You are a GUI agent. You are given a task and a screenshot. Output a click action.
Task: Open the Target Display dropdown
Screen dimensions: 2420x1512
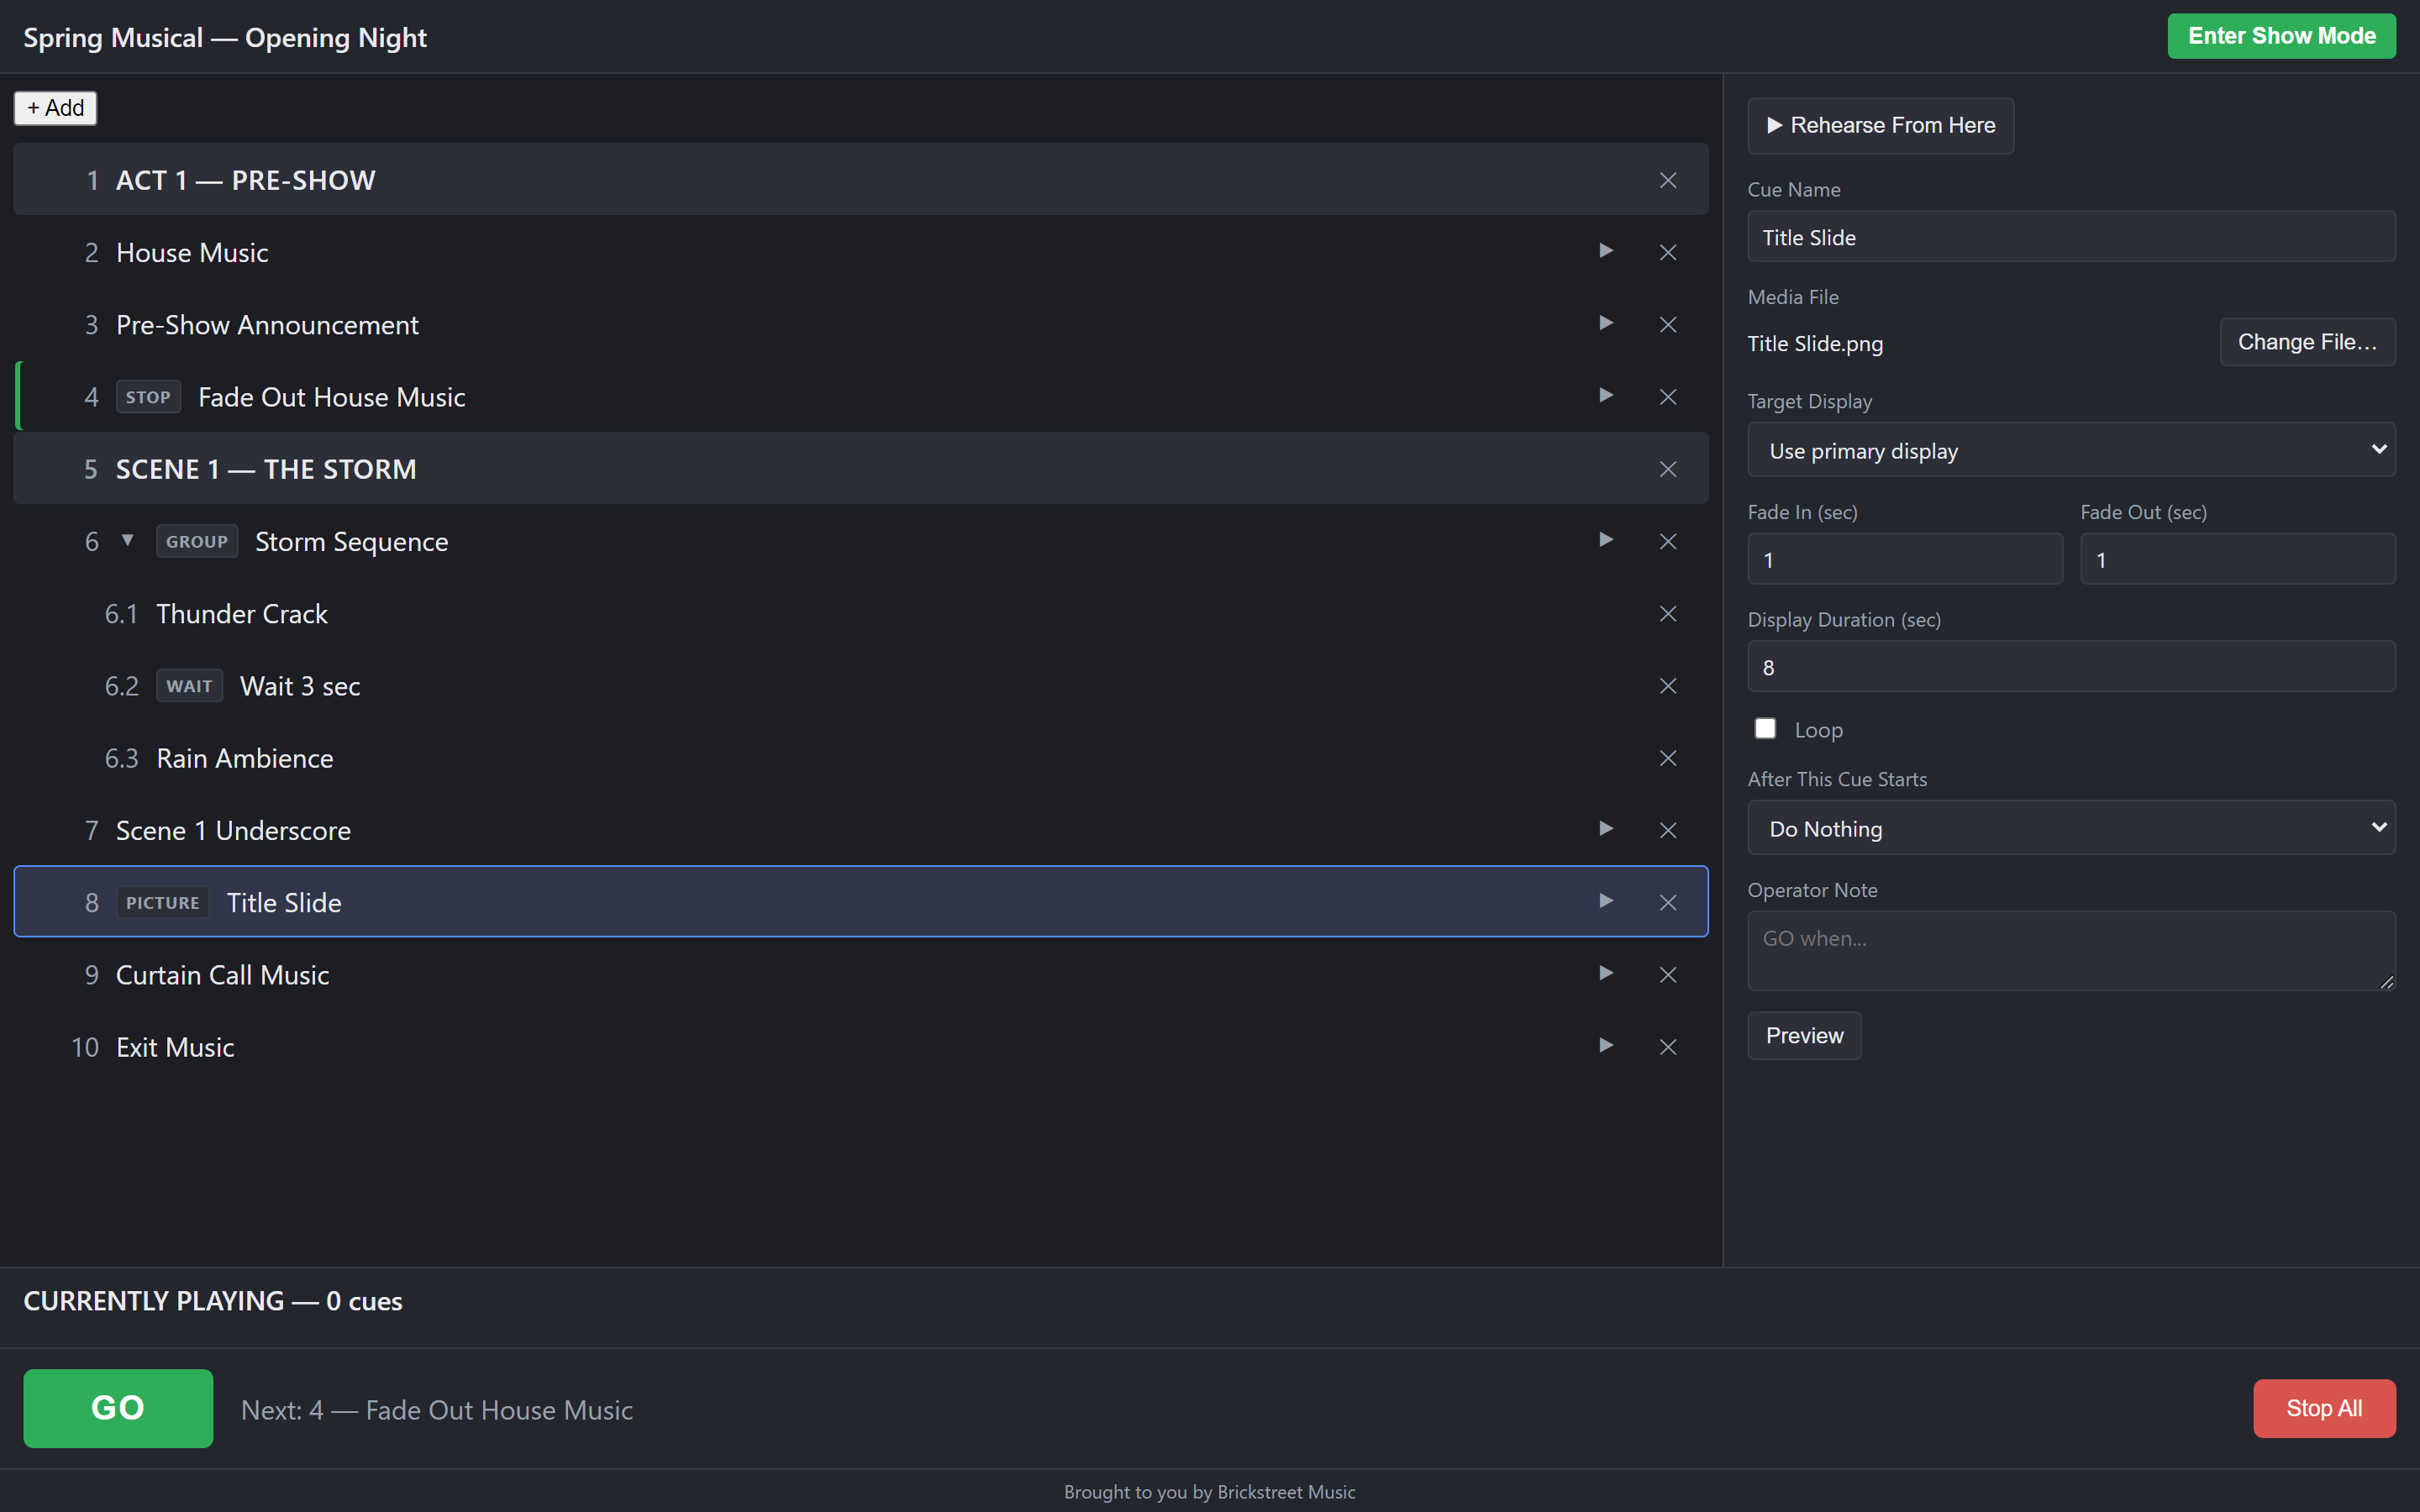click(x=2071, y=450)
